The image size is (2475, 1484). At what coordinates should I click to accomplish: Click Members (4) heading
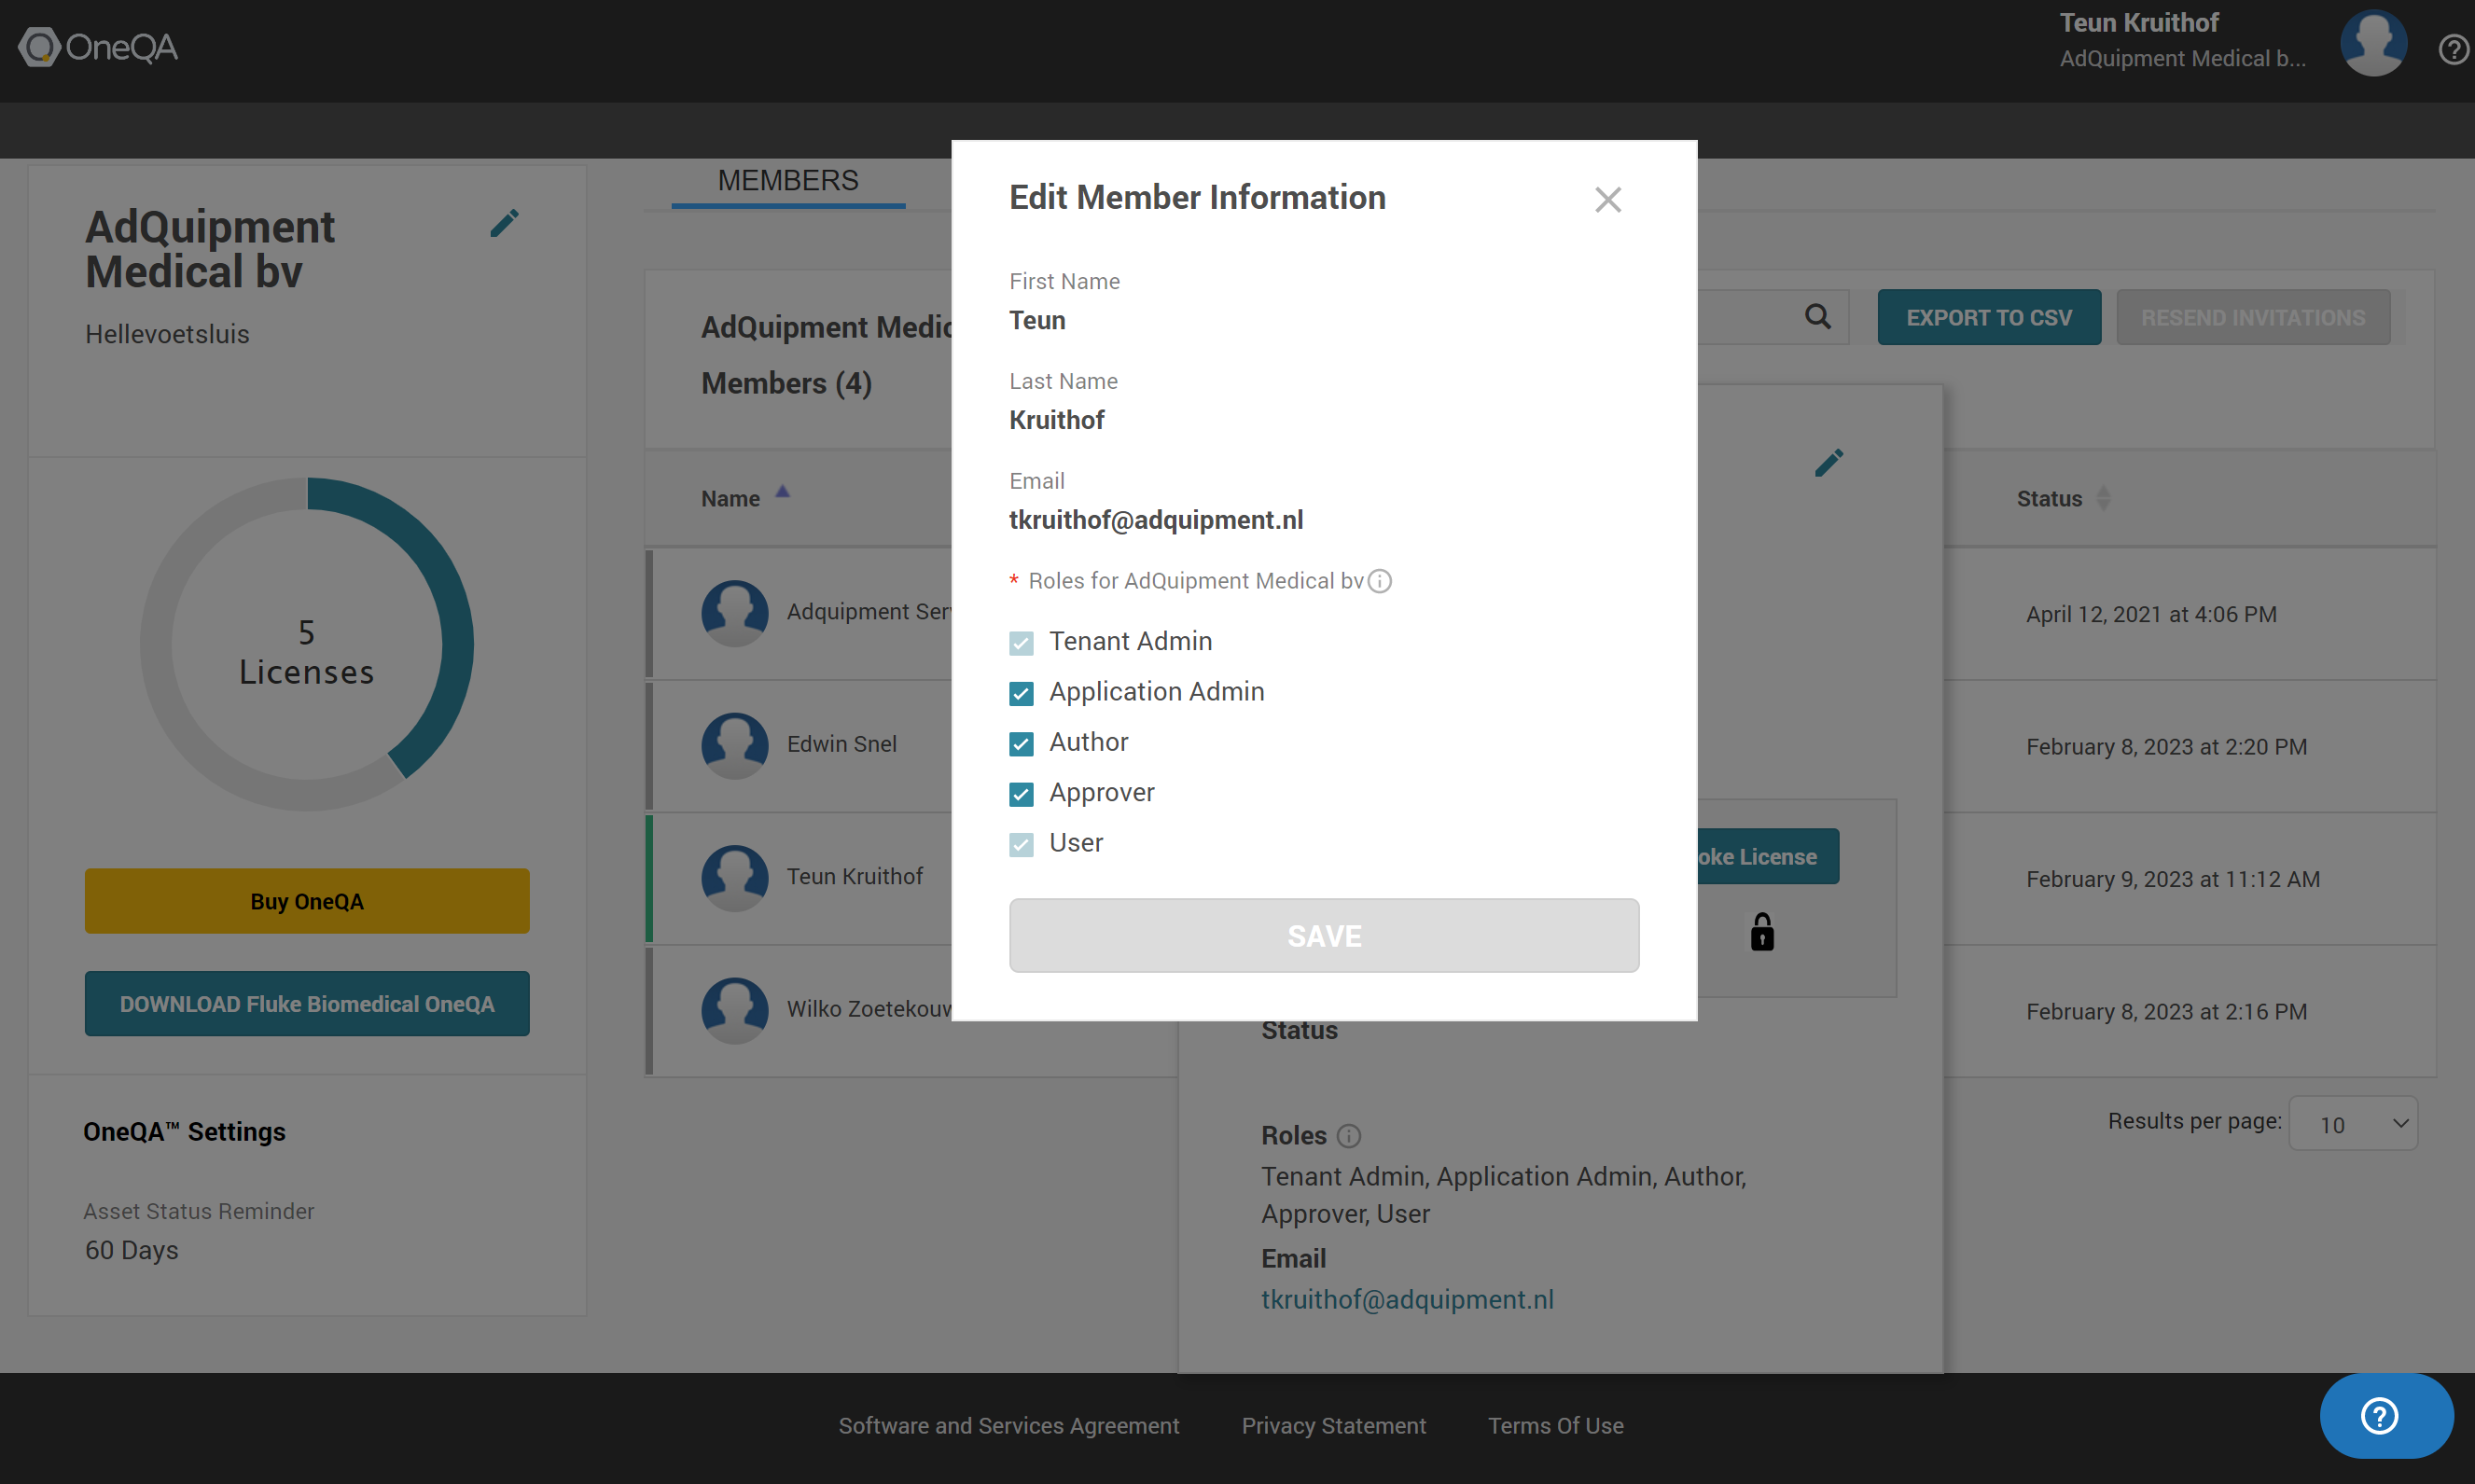pyautogui.click(x=786, y=383)
